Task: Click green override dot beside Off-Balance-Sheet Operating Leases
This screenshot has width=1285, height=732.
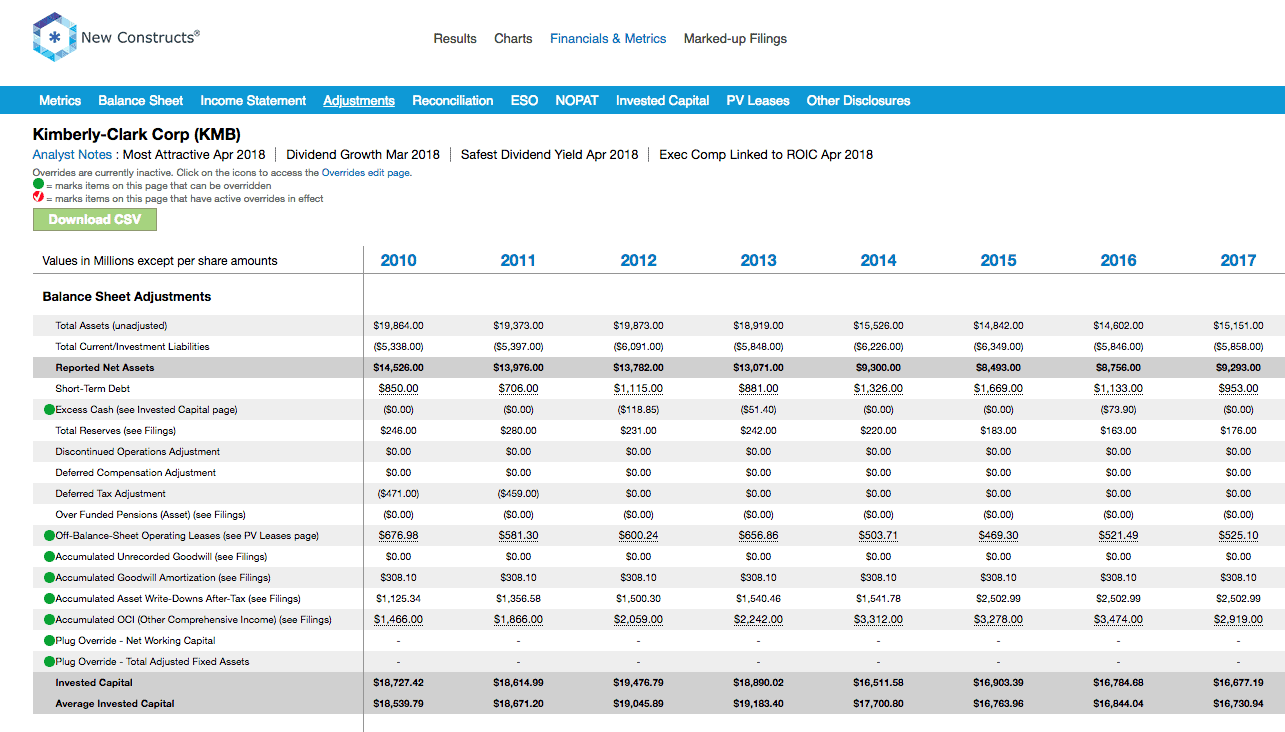Action: tap(49, 536)
